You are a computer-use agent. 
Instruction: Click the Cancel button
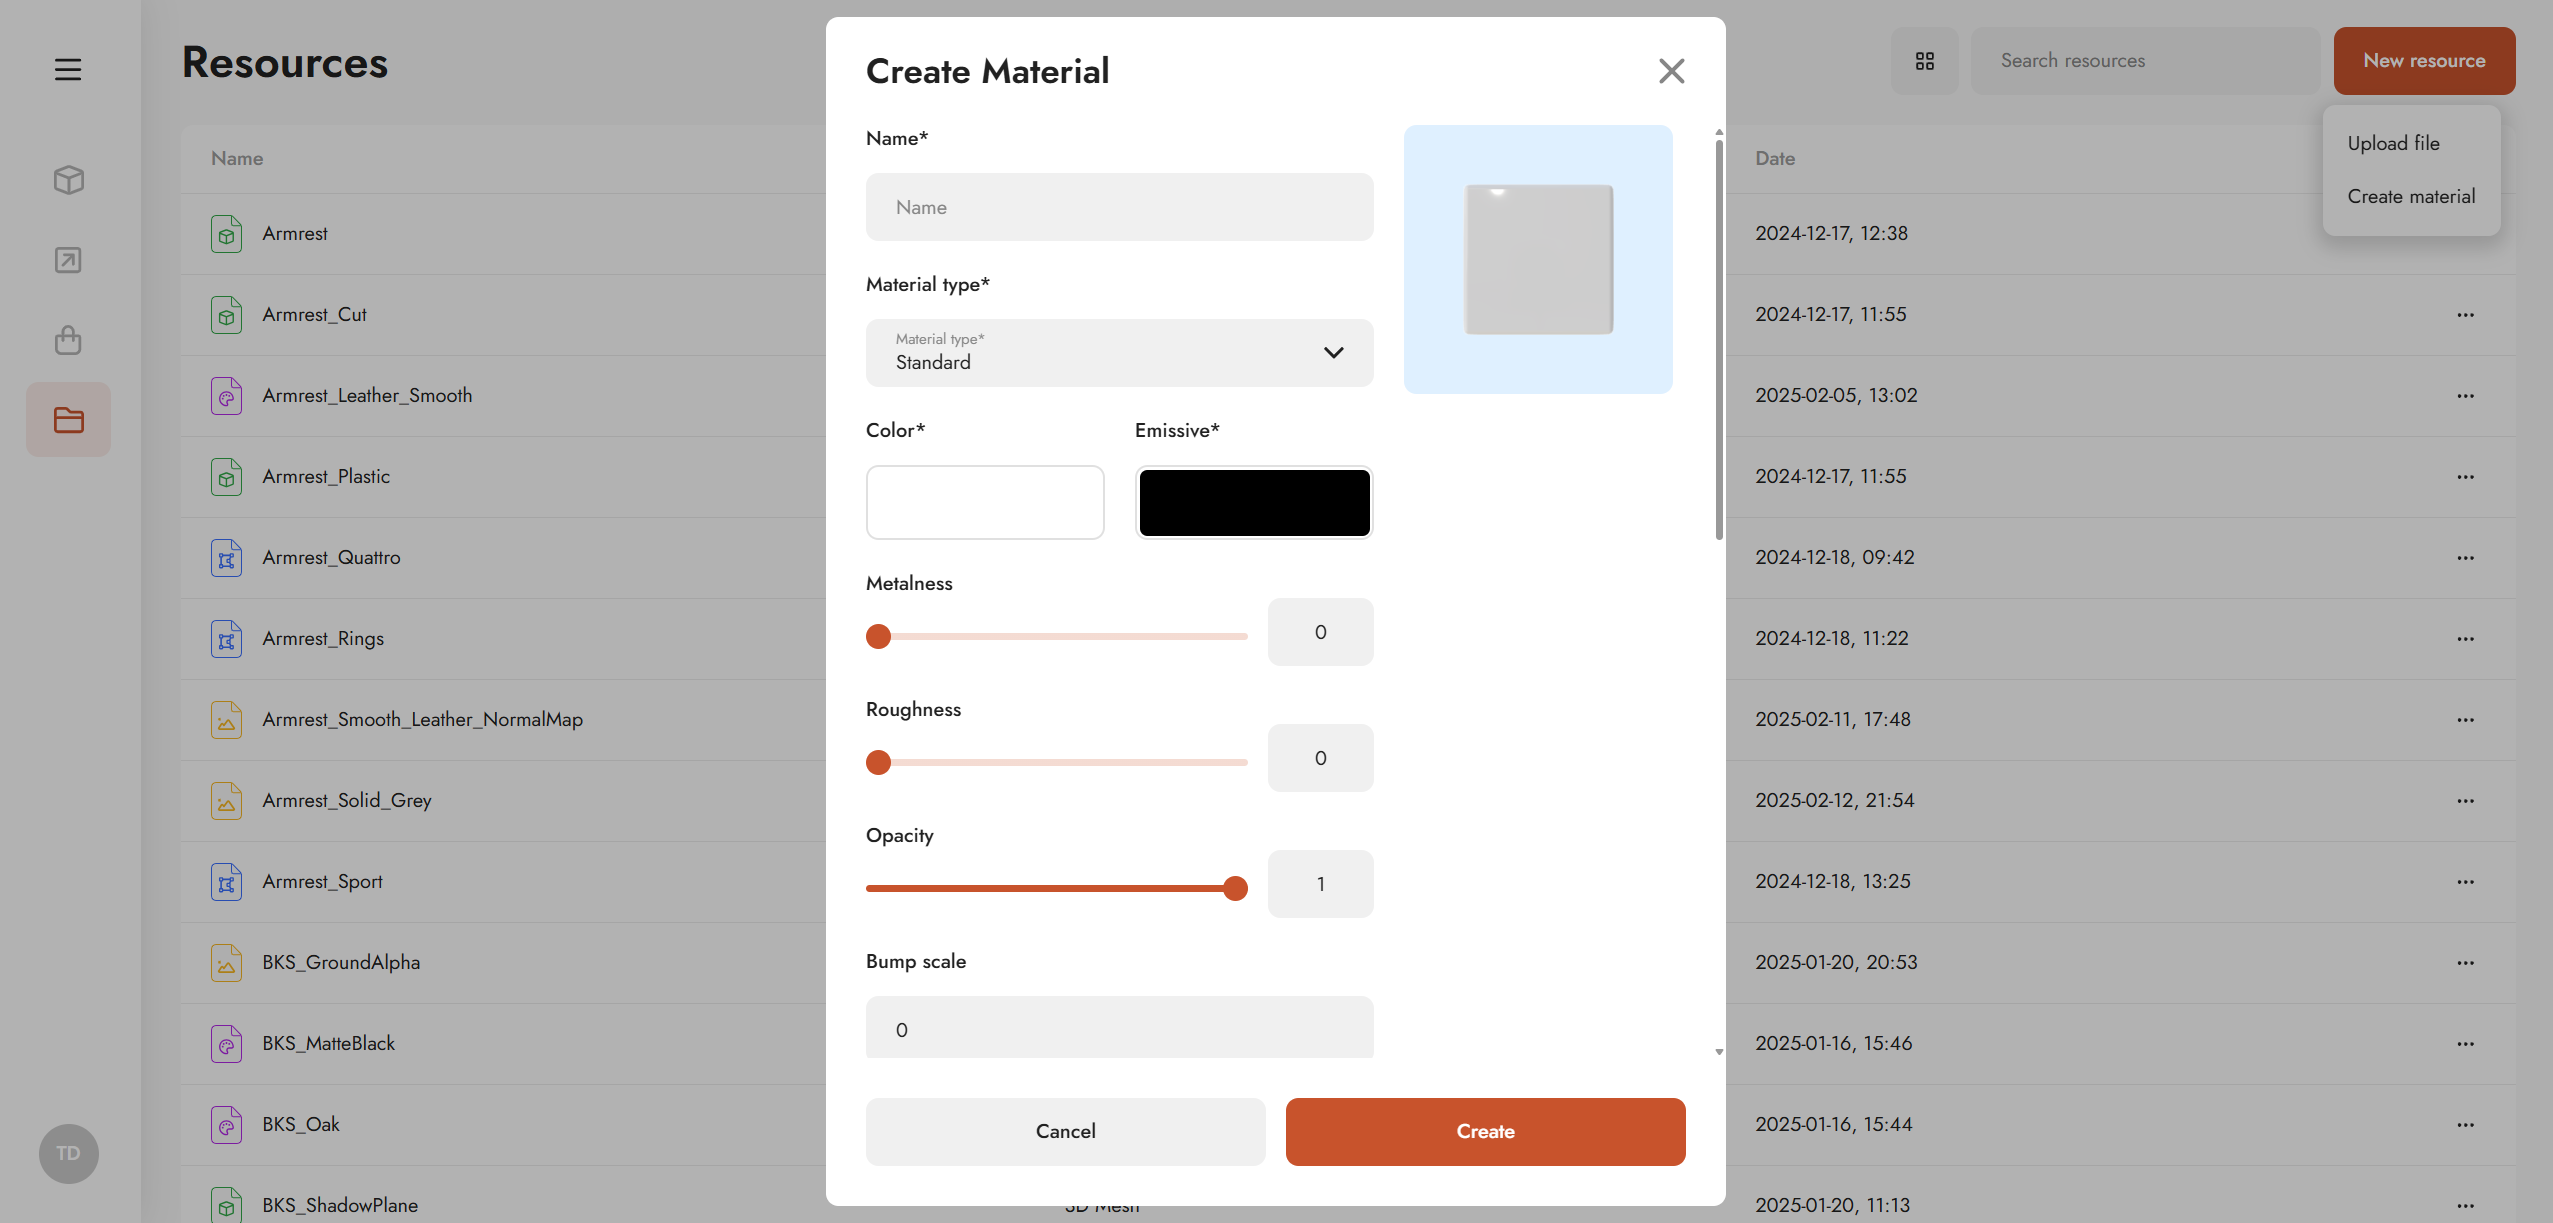pos(1065,1131)
